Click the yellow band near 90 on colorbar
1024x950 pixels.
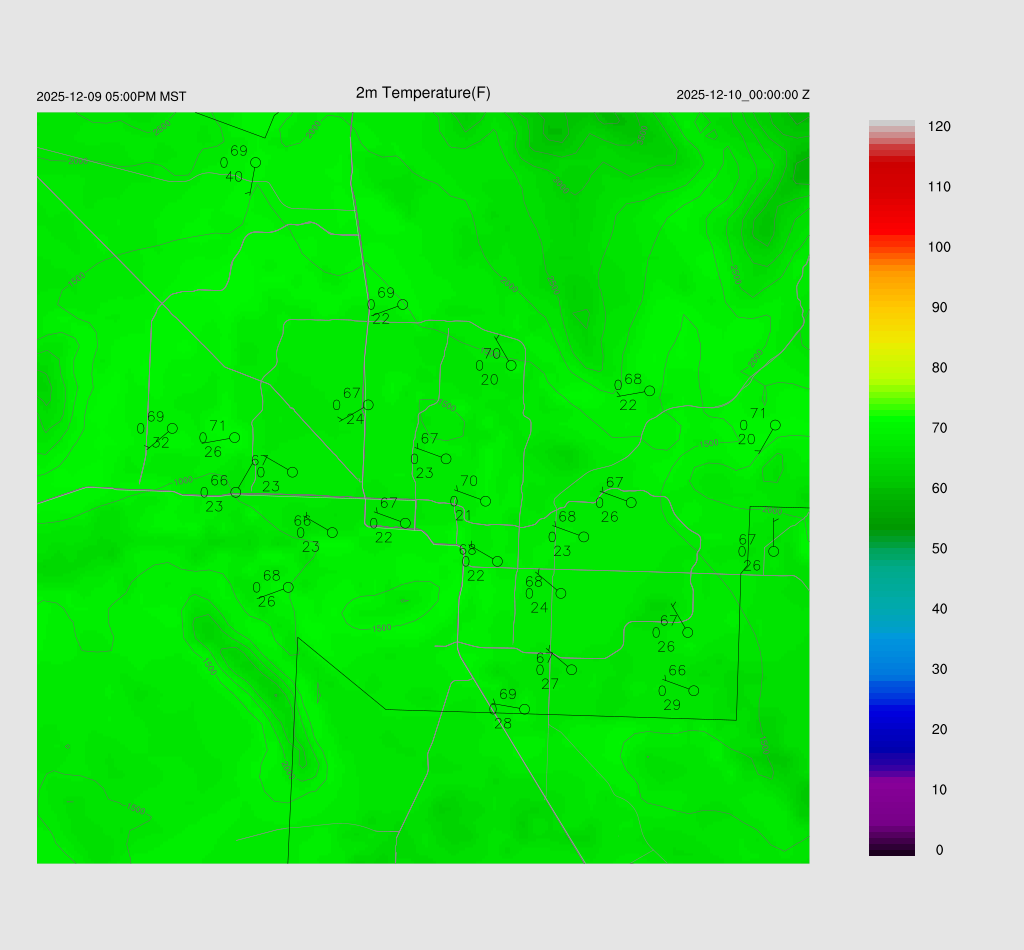click(891, 310)
